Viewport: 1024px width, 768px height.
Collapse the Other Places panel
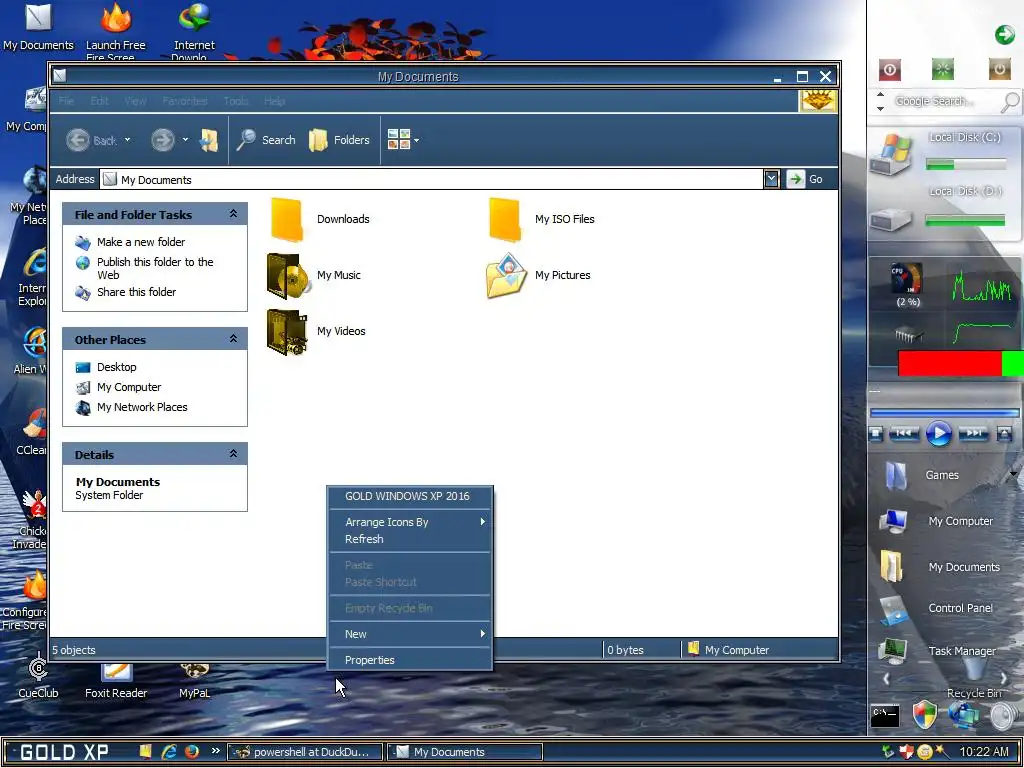[x=233, y=339]
